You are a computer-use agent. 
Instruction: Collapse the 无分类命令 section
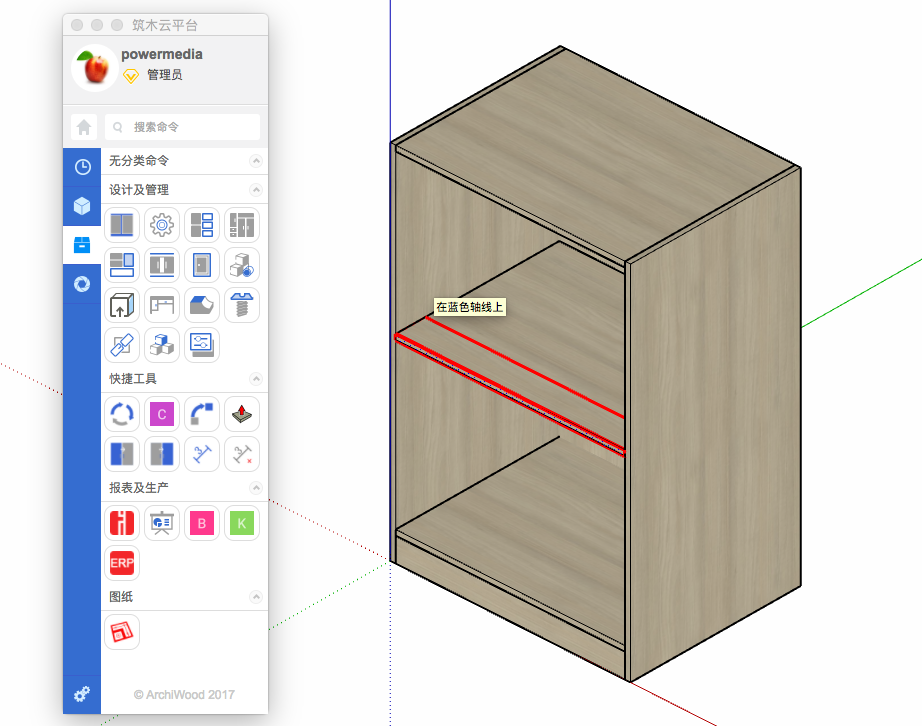point(256,161)
